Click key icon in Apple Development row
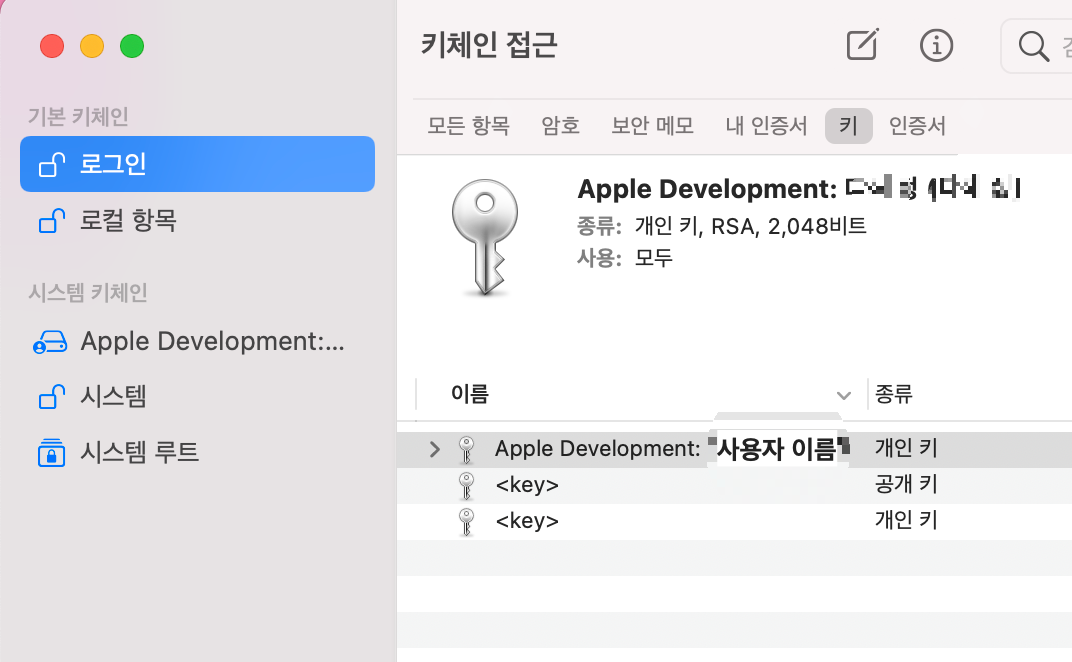The width and height of the screenshot is (1072, 662). pos(466,449)
